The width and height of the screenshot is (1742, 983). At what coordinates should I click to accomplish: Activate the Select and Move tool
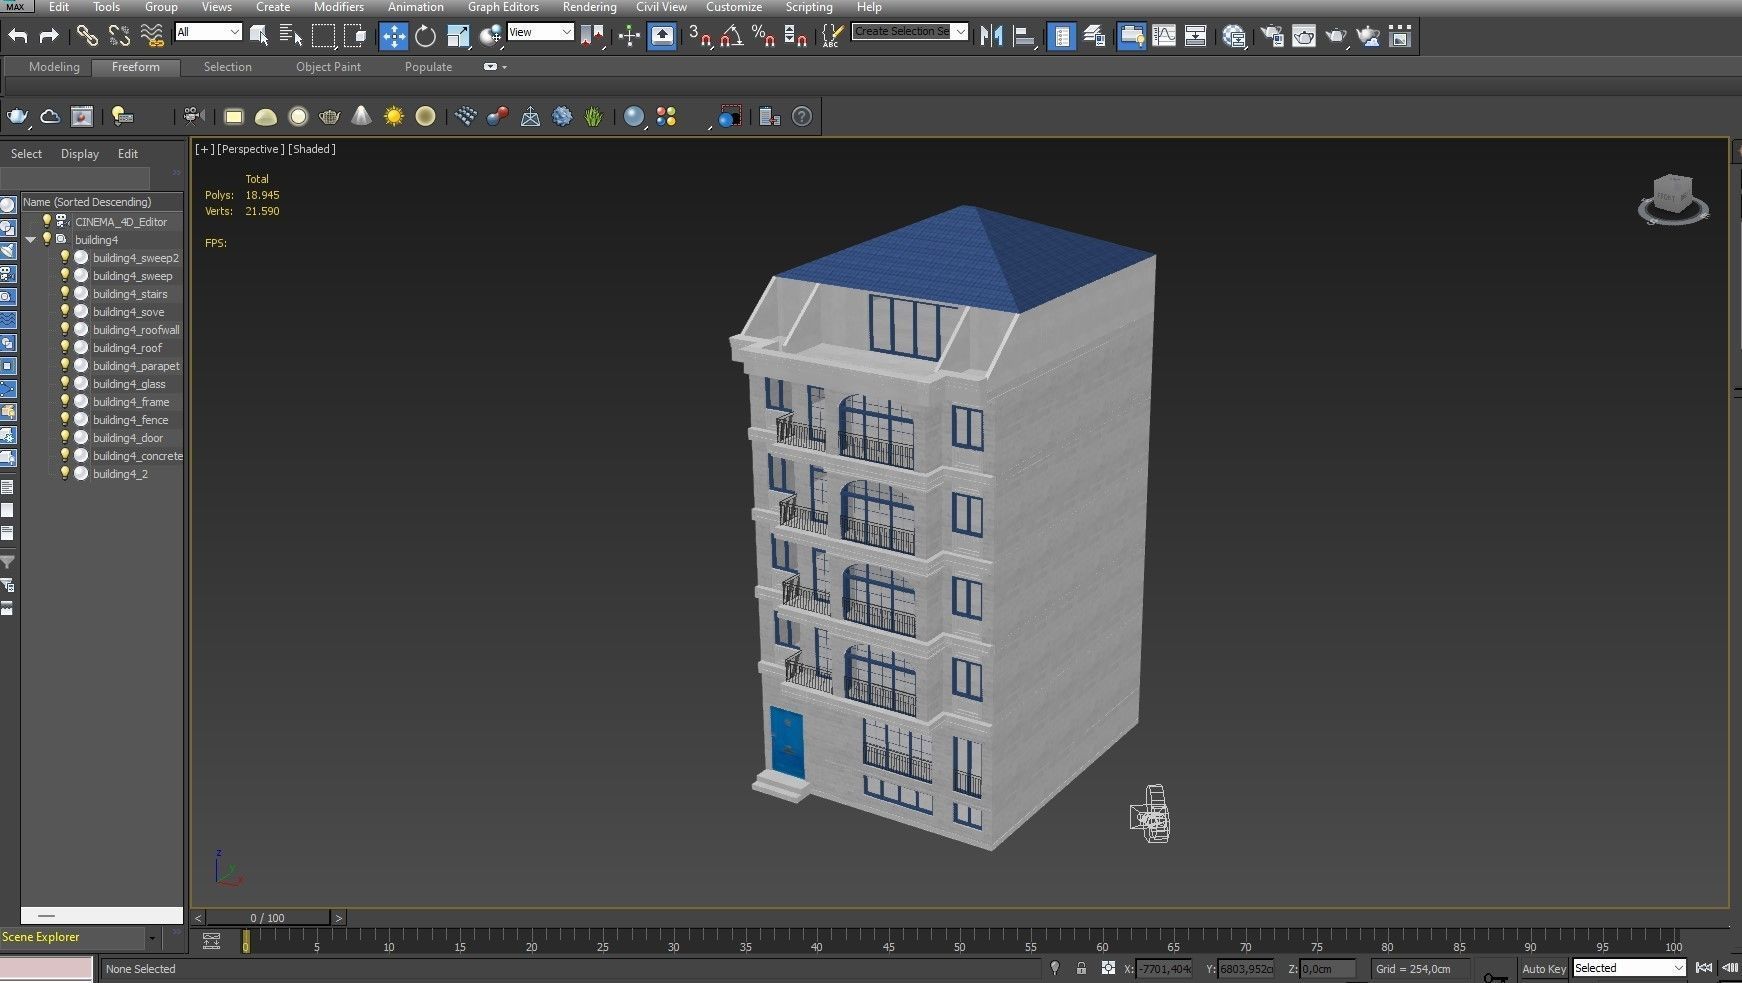pyautogui.click(x=394, y=36)
